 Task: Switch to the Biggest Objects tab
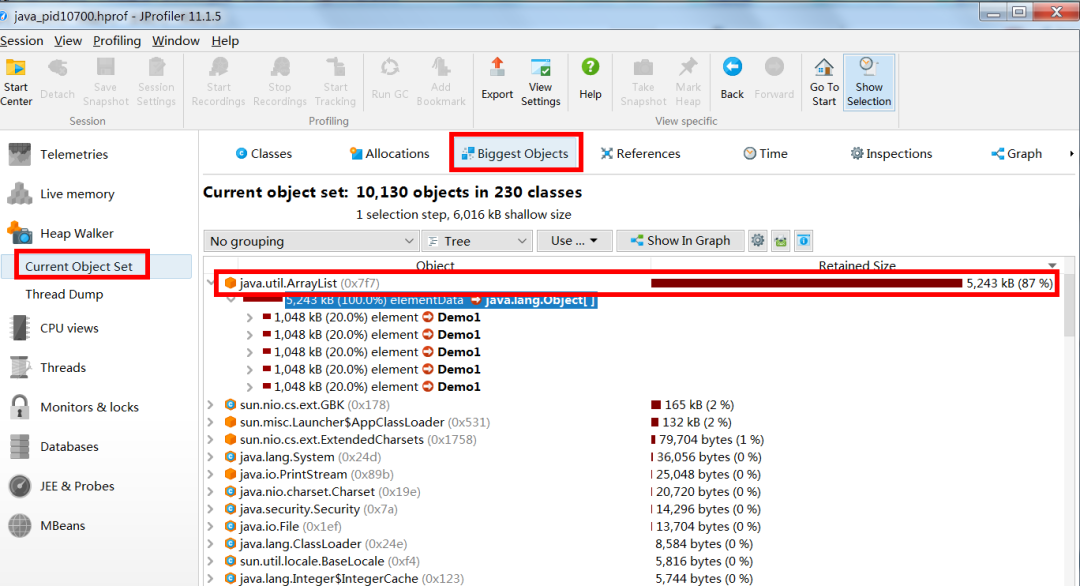[515, 154]
